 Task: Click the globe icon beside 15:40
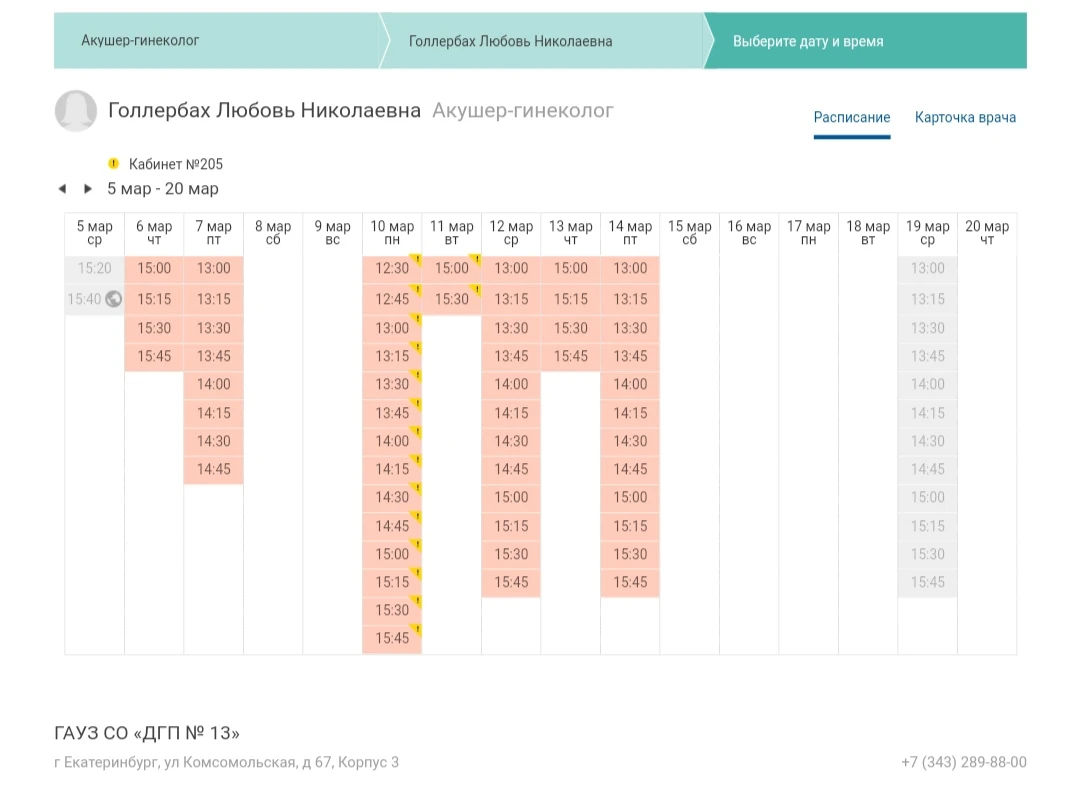[x=114, y=299]
